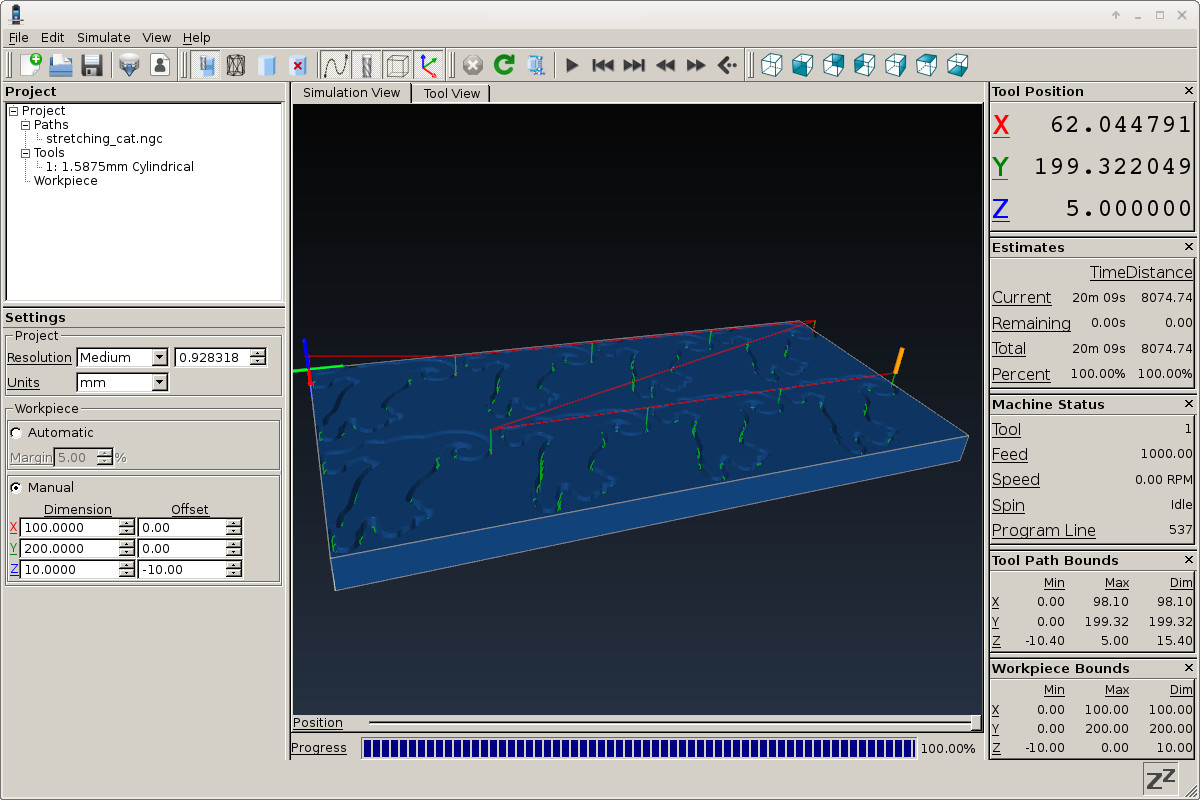Open the File menu
Screen dimensions: 1200x800
tap(18, 37)
